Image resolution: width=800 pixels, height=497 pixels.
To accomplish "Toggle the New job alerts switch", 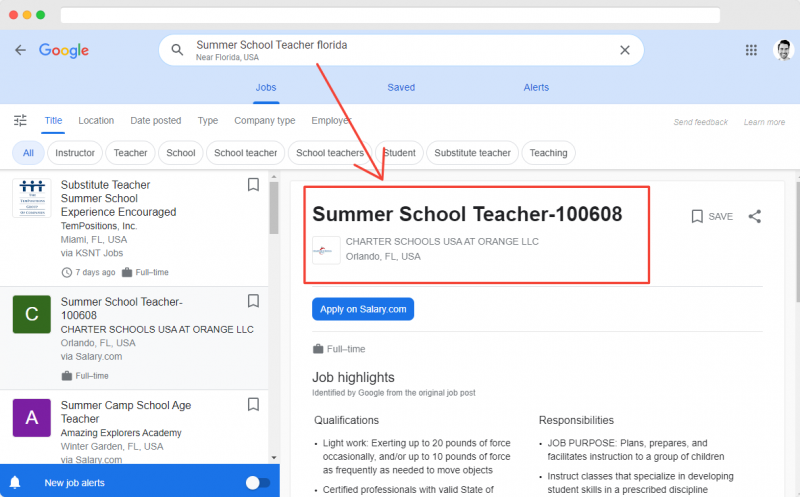I will pos(258,483).
